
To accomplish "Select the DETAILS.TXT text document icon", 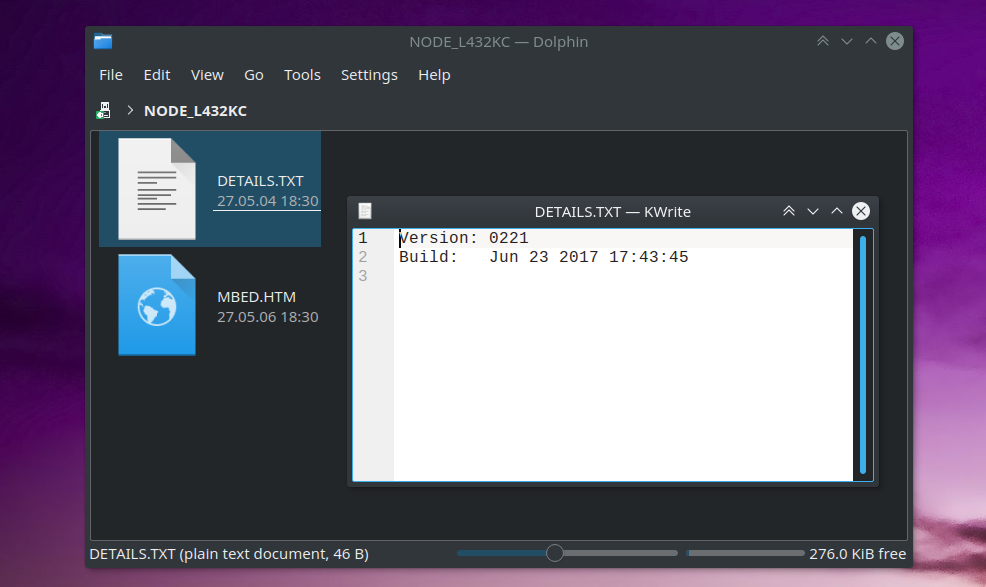I will 157,189.
